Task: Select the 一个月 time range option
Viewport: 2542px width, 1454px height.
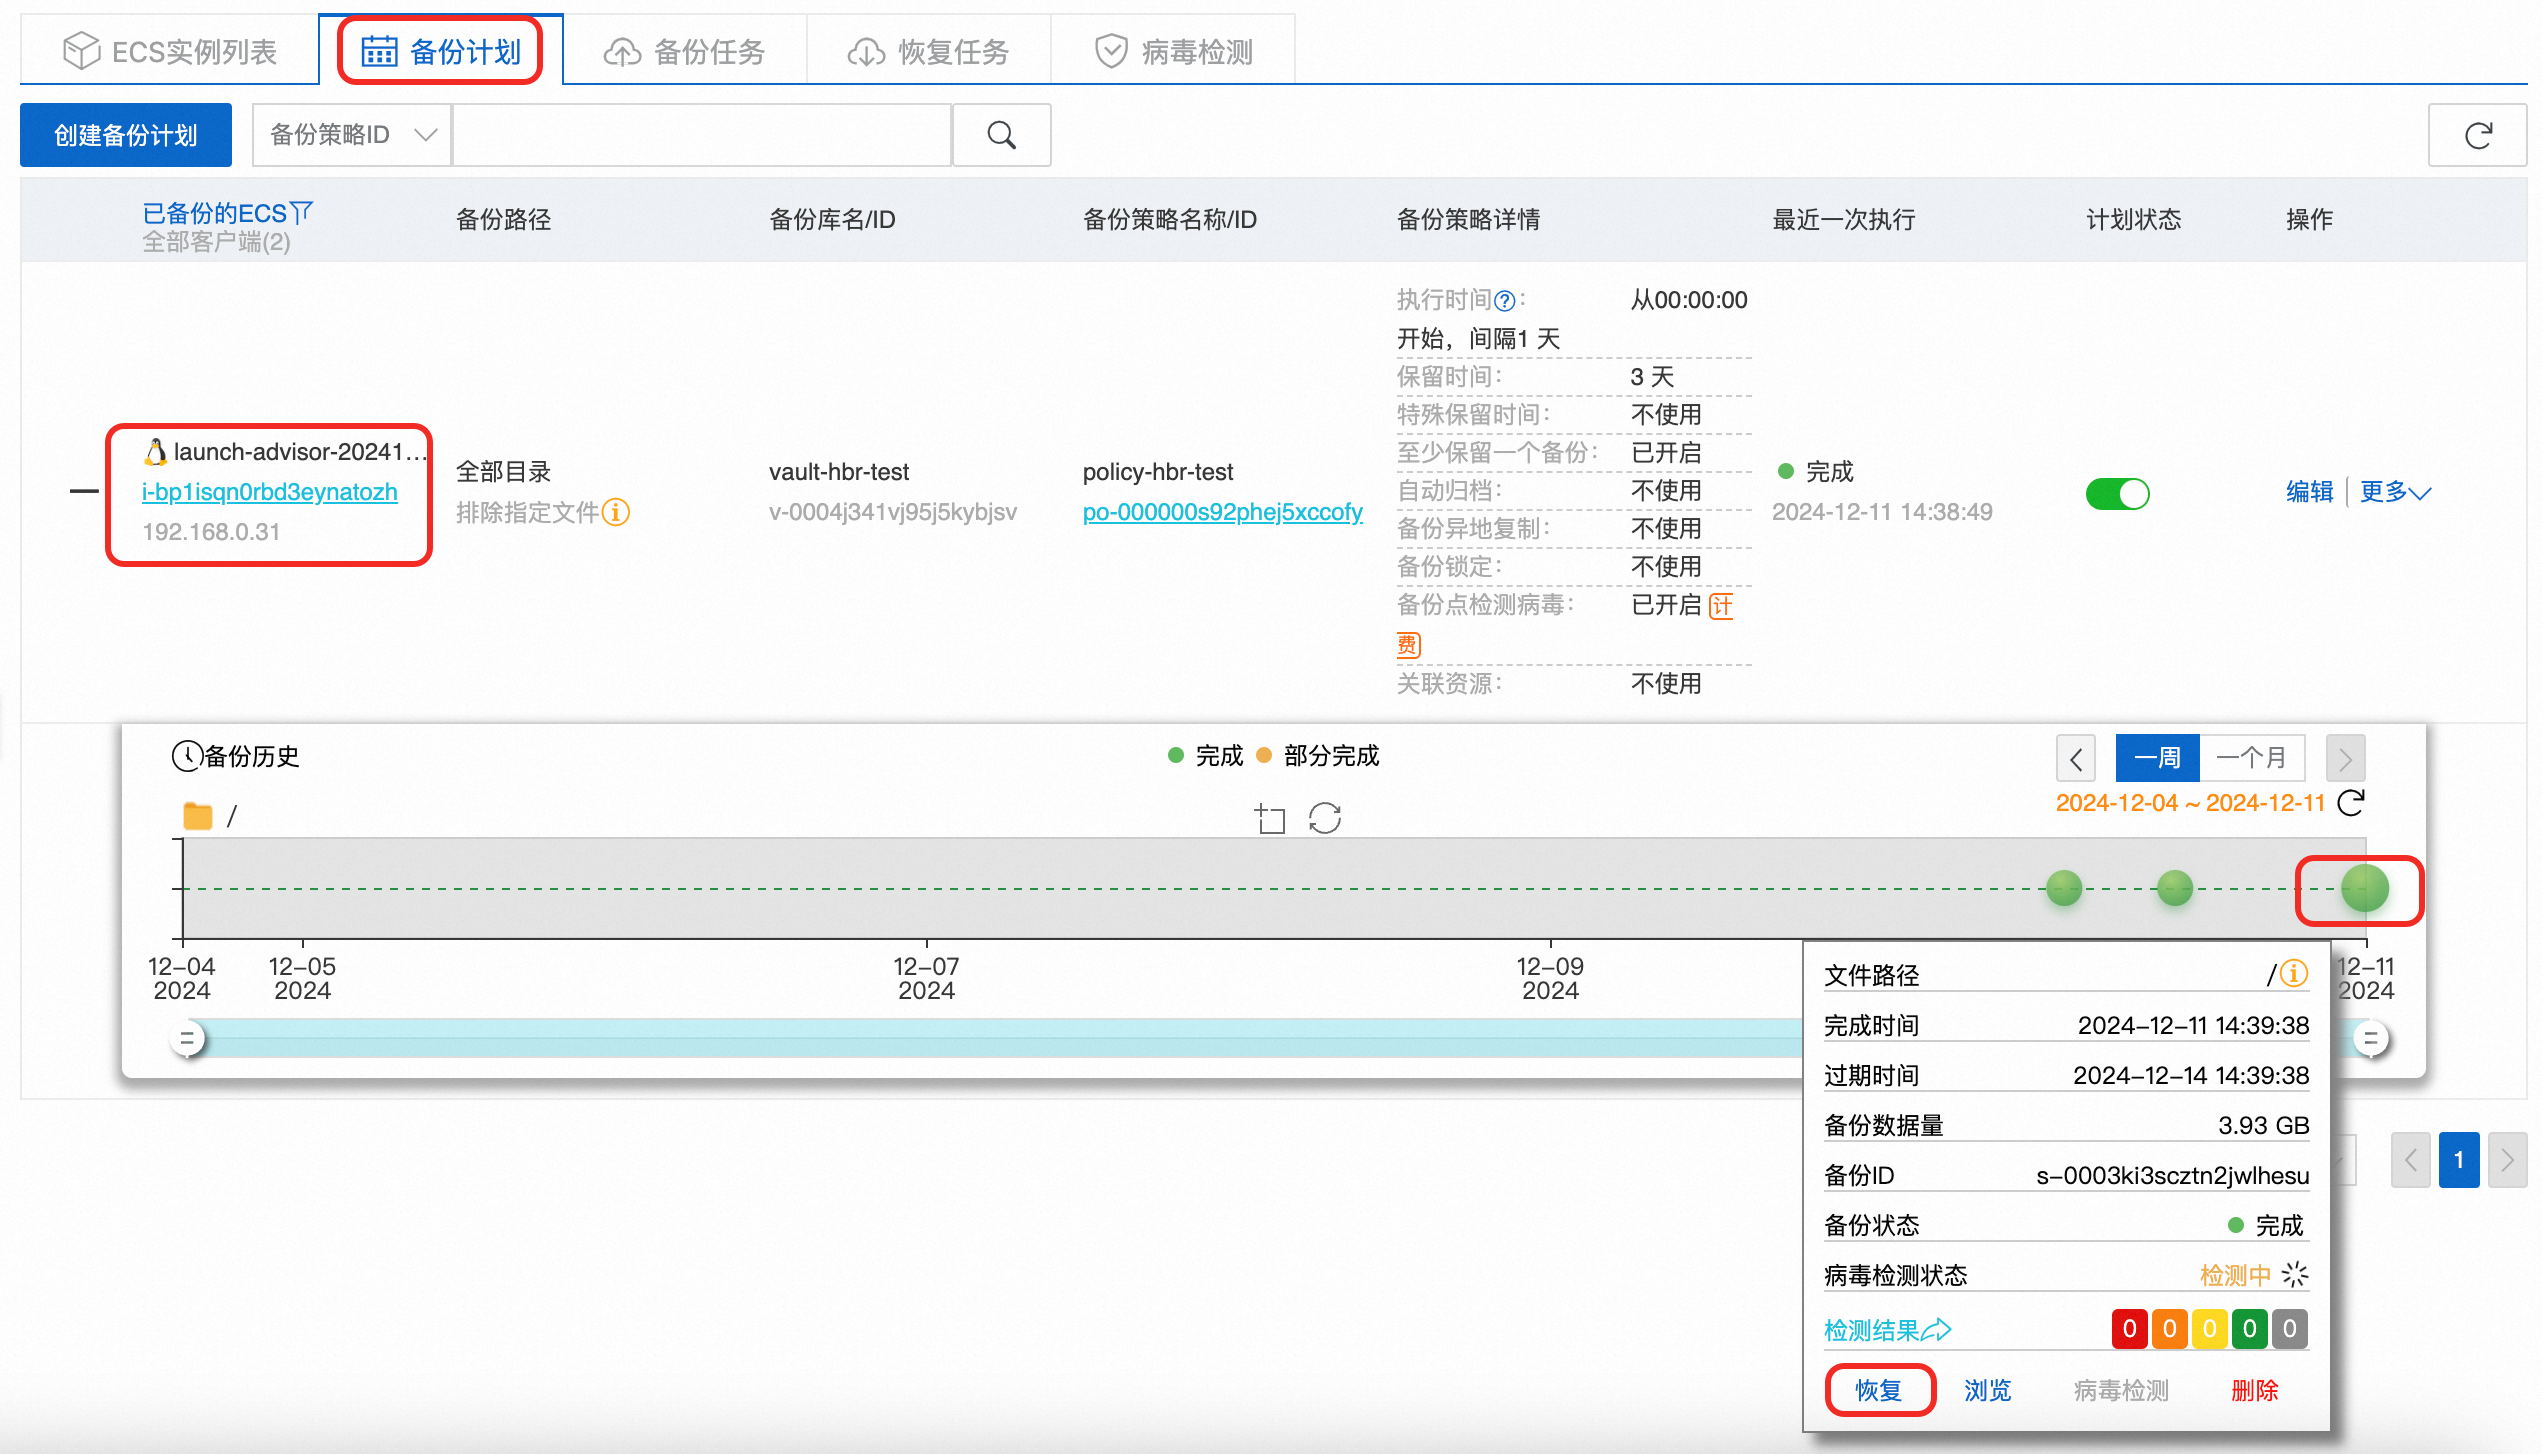Action: (x=2251, y=758)
